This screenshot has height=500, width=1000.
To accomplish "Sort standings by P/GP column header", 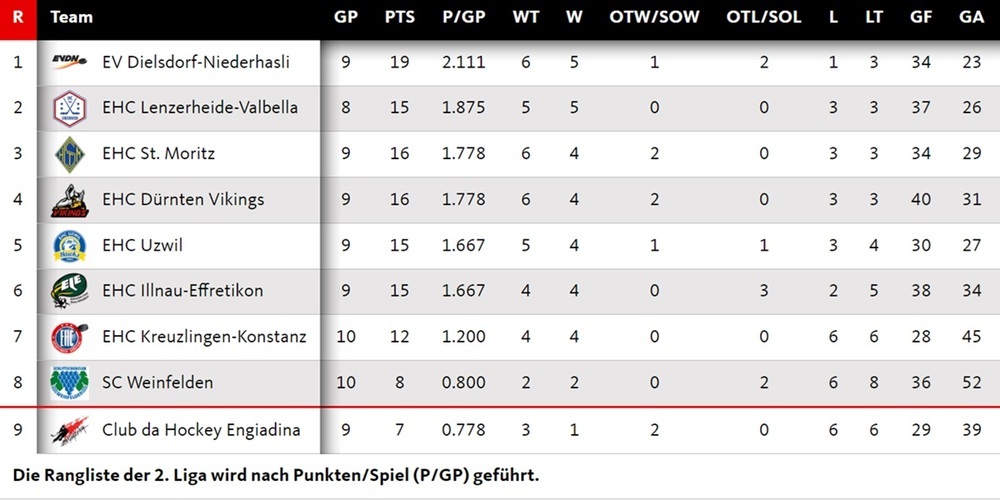I will tap(463, 17).
